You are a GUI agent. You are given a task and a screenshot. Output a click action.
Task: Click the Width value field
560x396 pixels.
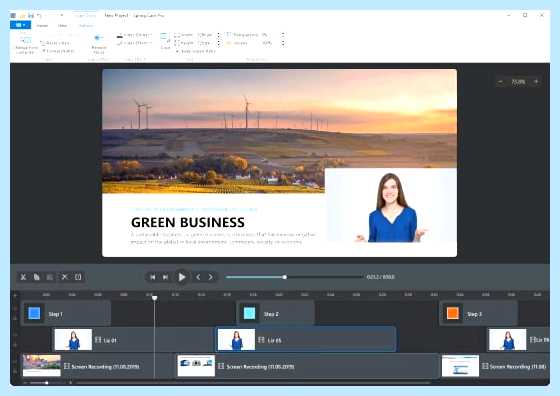tap(205, 35)
